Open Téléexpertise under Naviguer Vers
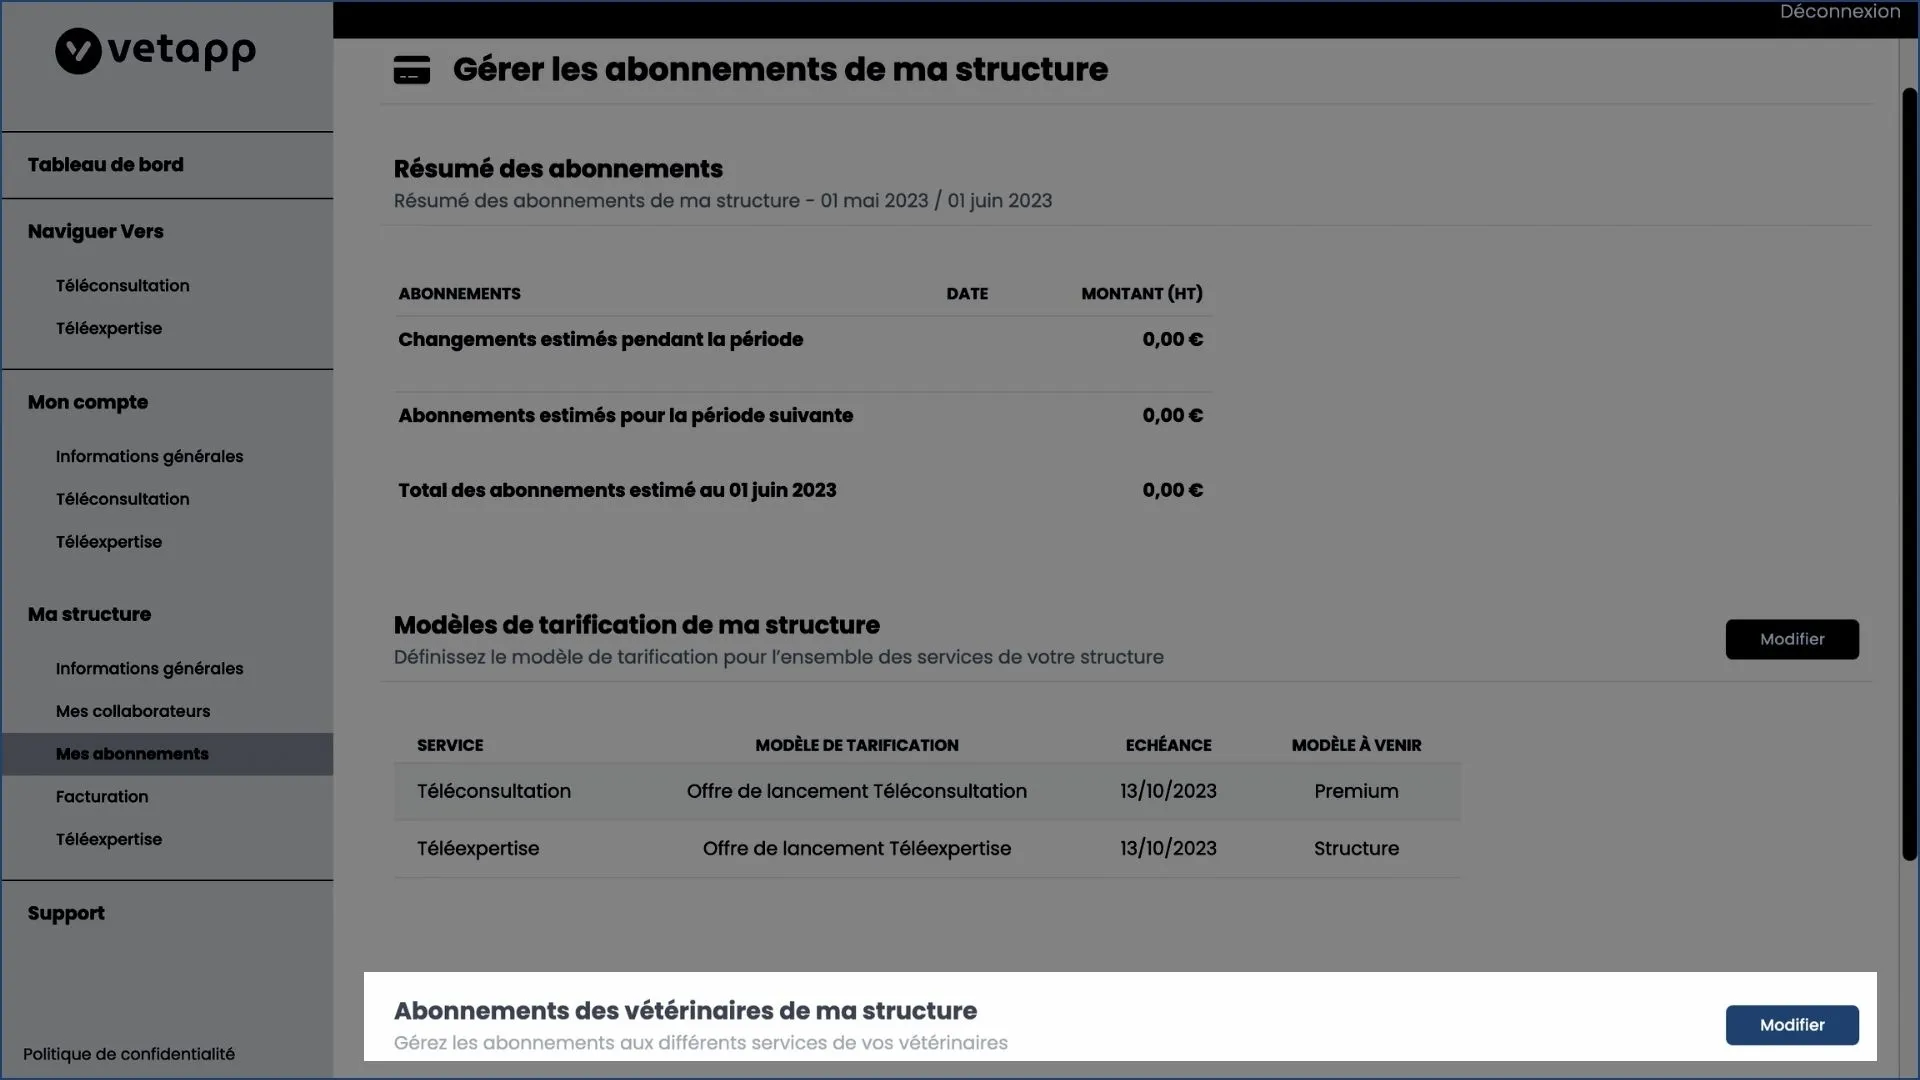 (x=109, y=329)
